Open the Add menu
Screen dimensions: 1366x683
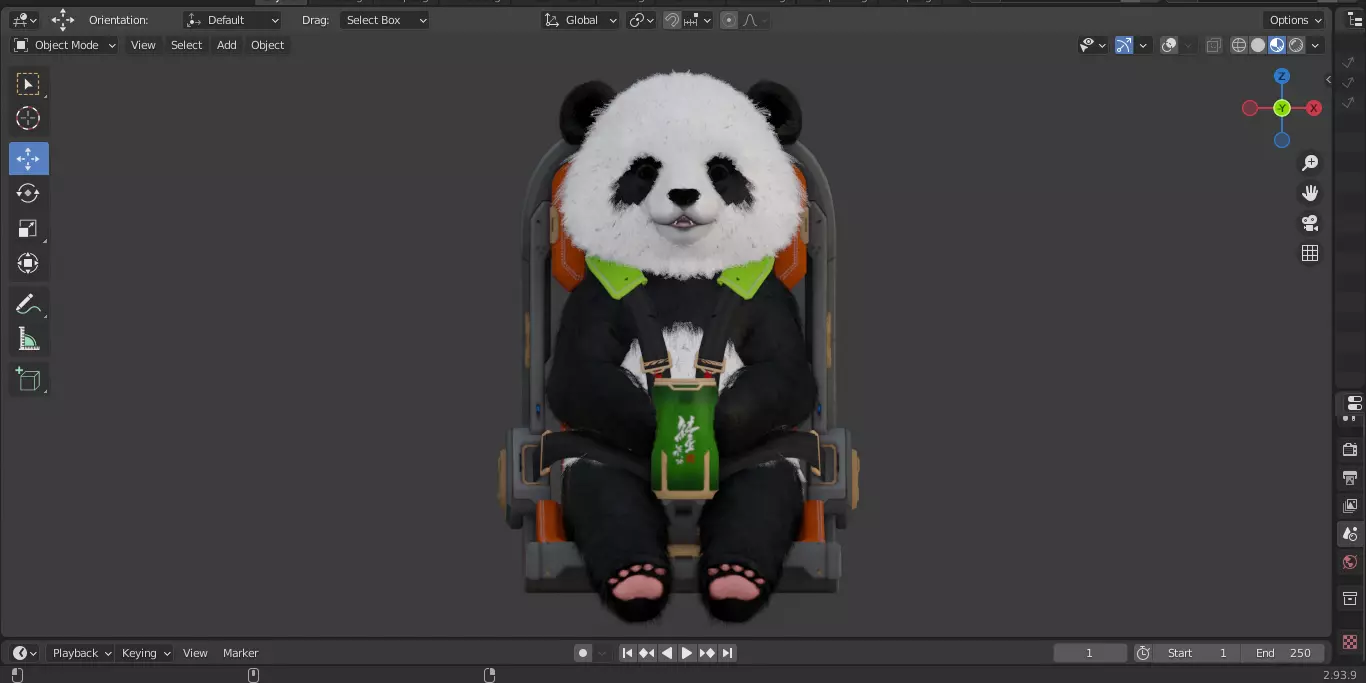tap(227, 45)
